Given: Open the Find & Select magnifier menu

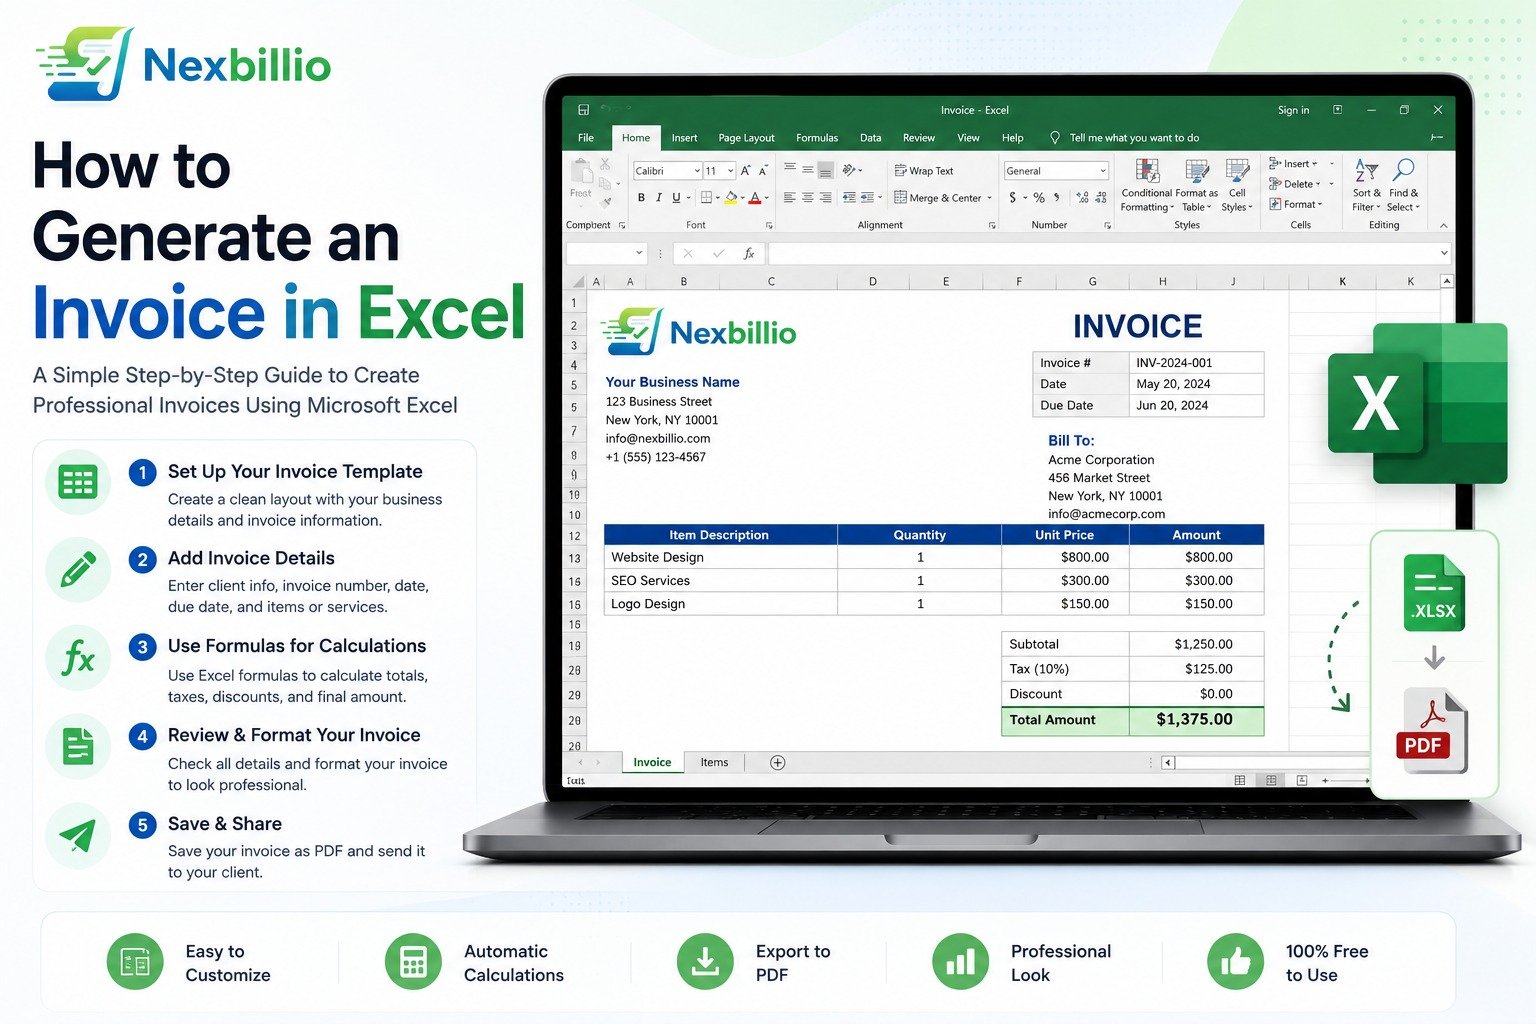Looking at the screenshot, I should click(1403, 185).
